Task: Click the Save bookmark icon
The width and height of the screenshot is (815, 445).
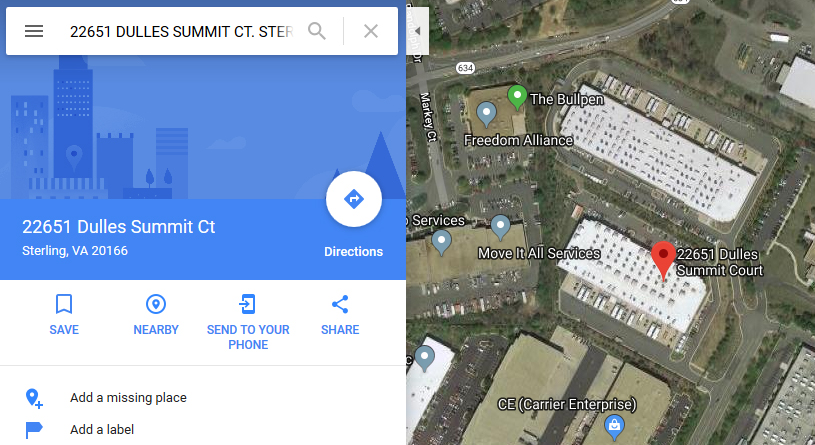Action: click(64, 304)
